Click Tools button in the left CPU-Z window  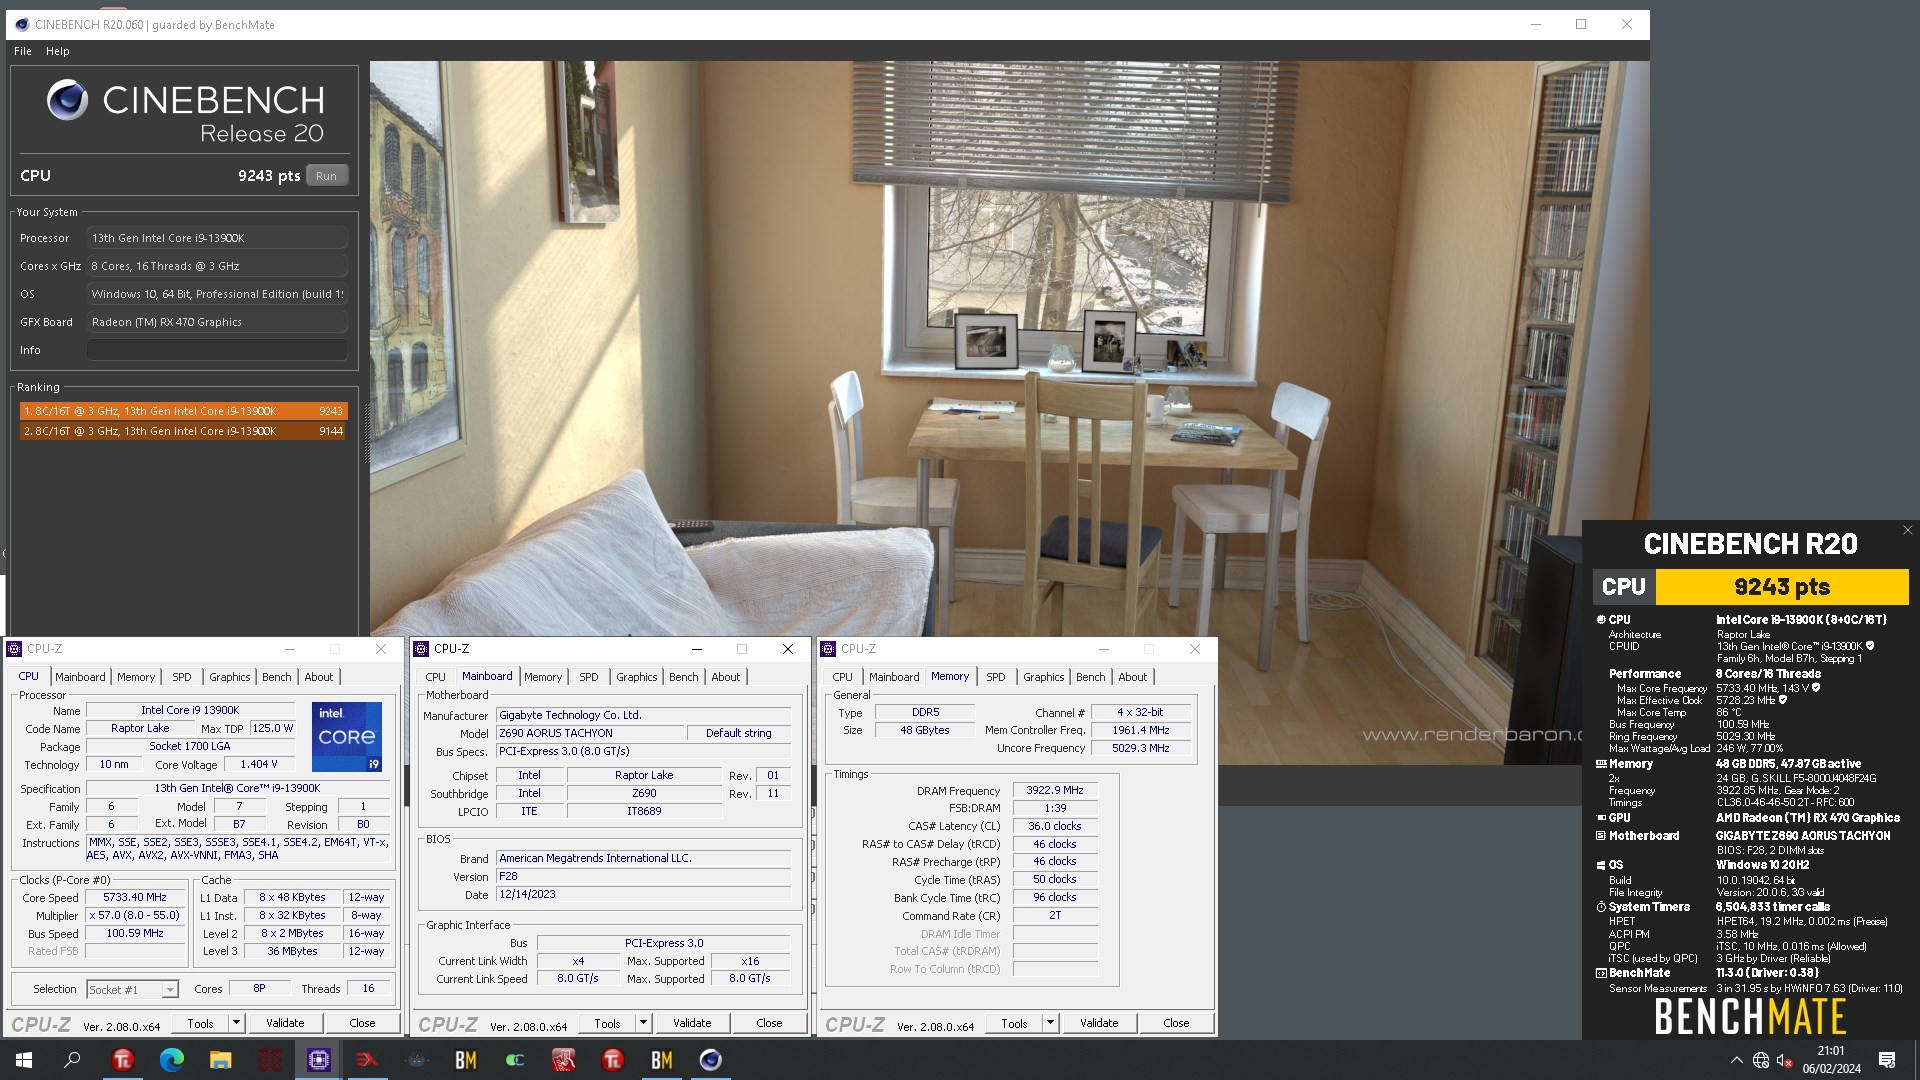tap(200, 1023)
